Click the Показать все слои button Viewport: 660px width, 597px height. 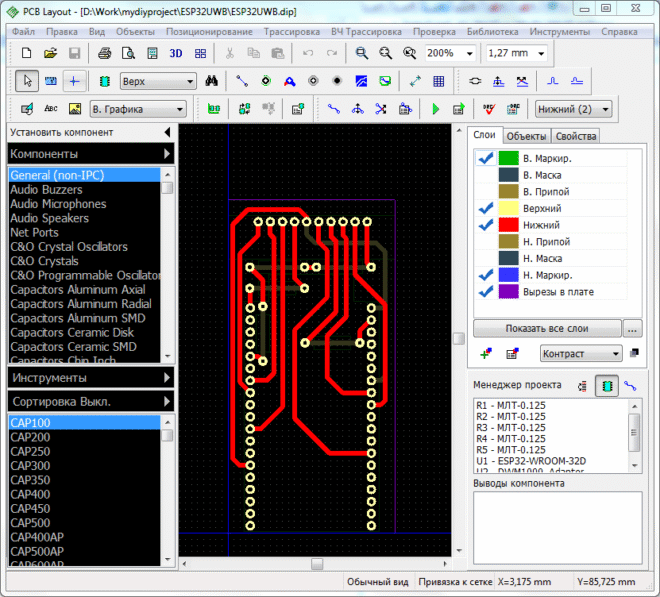(547, 328)
